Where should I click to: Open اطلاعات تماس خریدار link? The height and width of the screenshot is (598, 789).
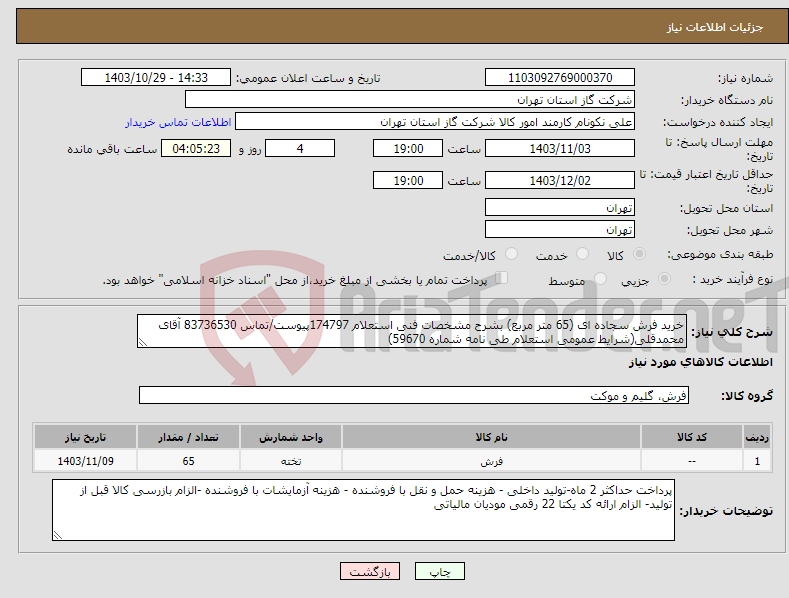[178, 122]
